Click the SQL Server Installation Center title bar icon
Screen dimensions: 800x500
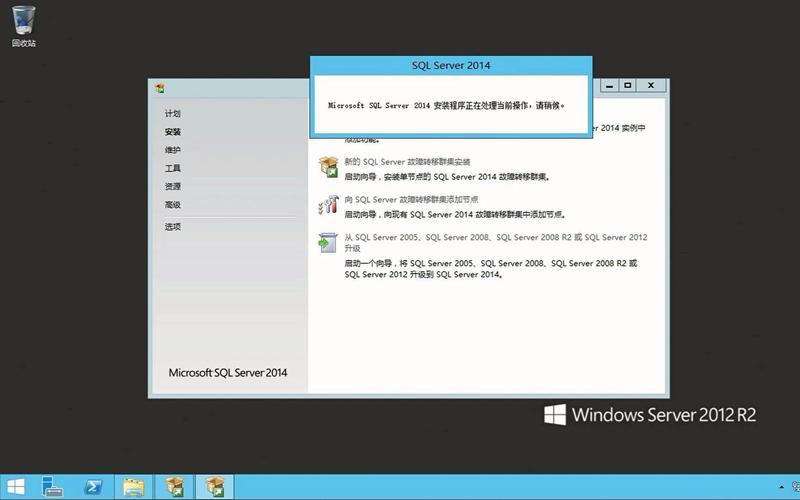(x=160, y=88)
